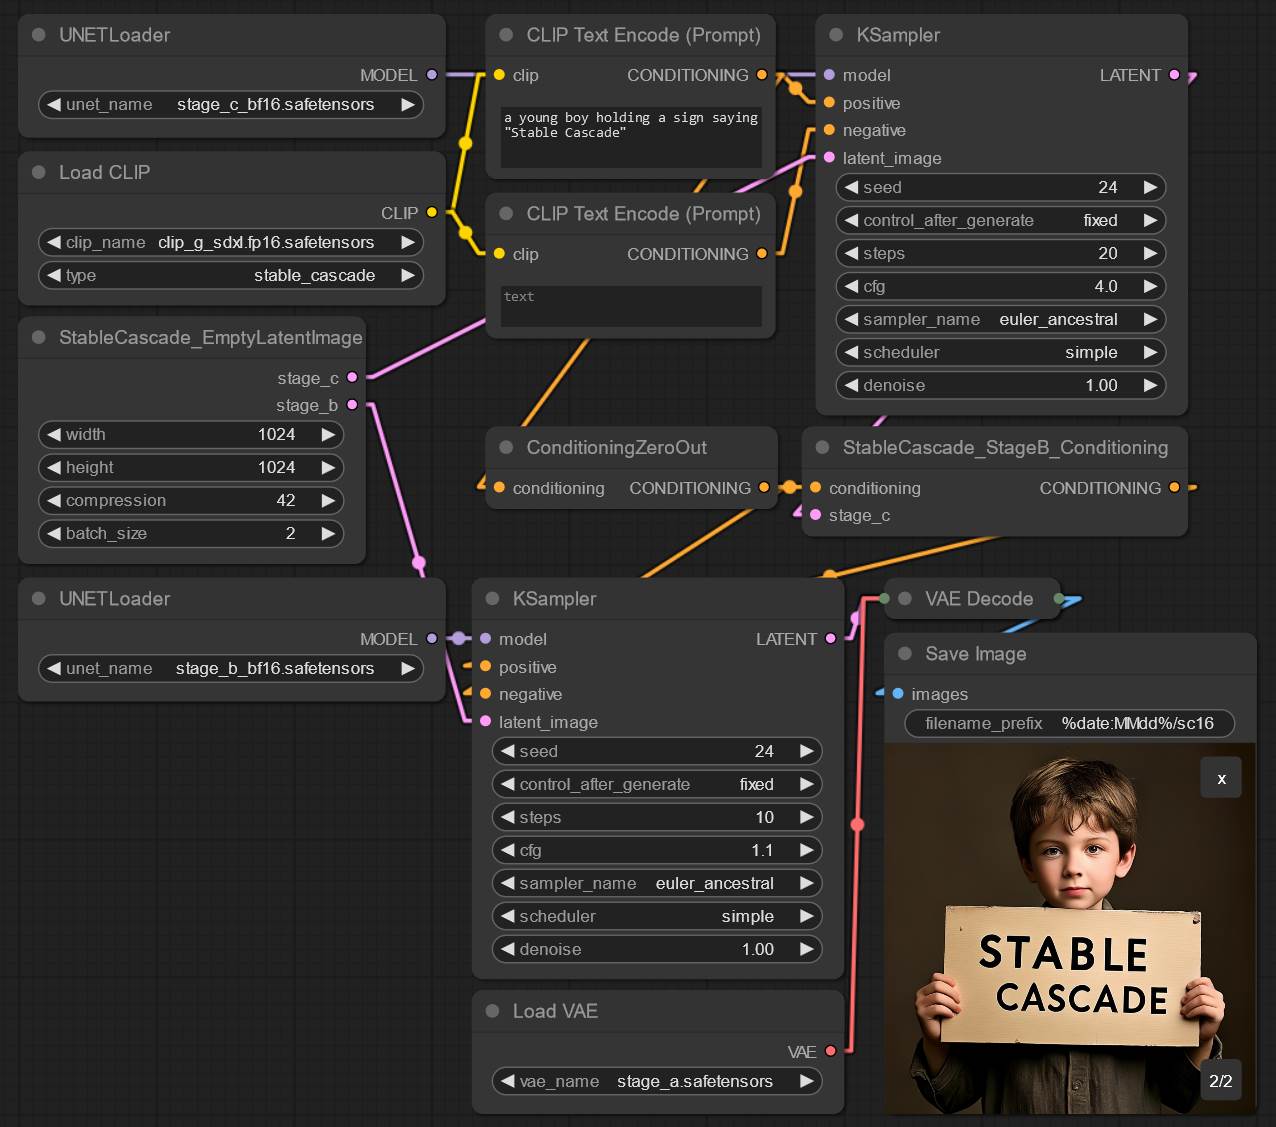Click latent_image input port of 20-step KSampler
This screenshot has width=1276, height=1127.
[829, 158]
